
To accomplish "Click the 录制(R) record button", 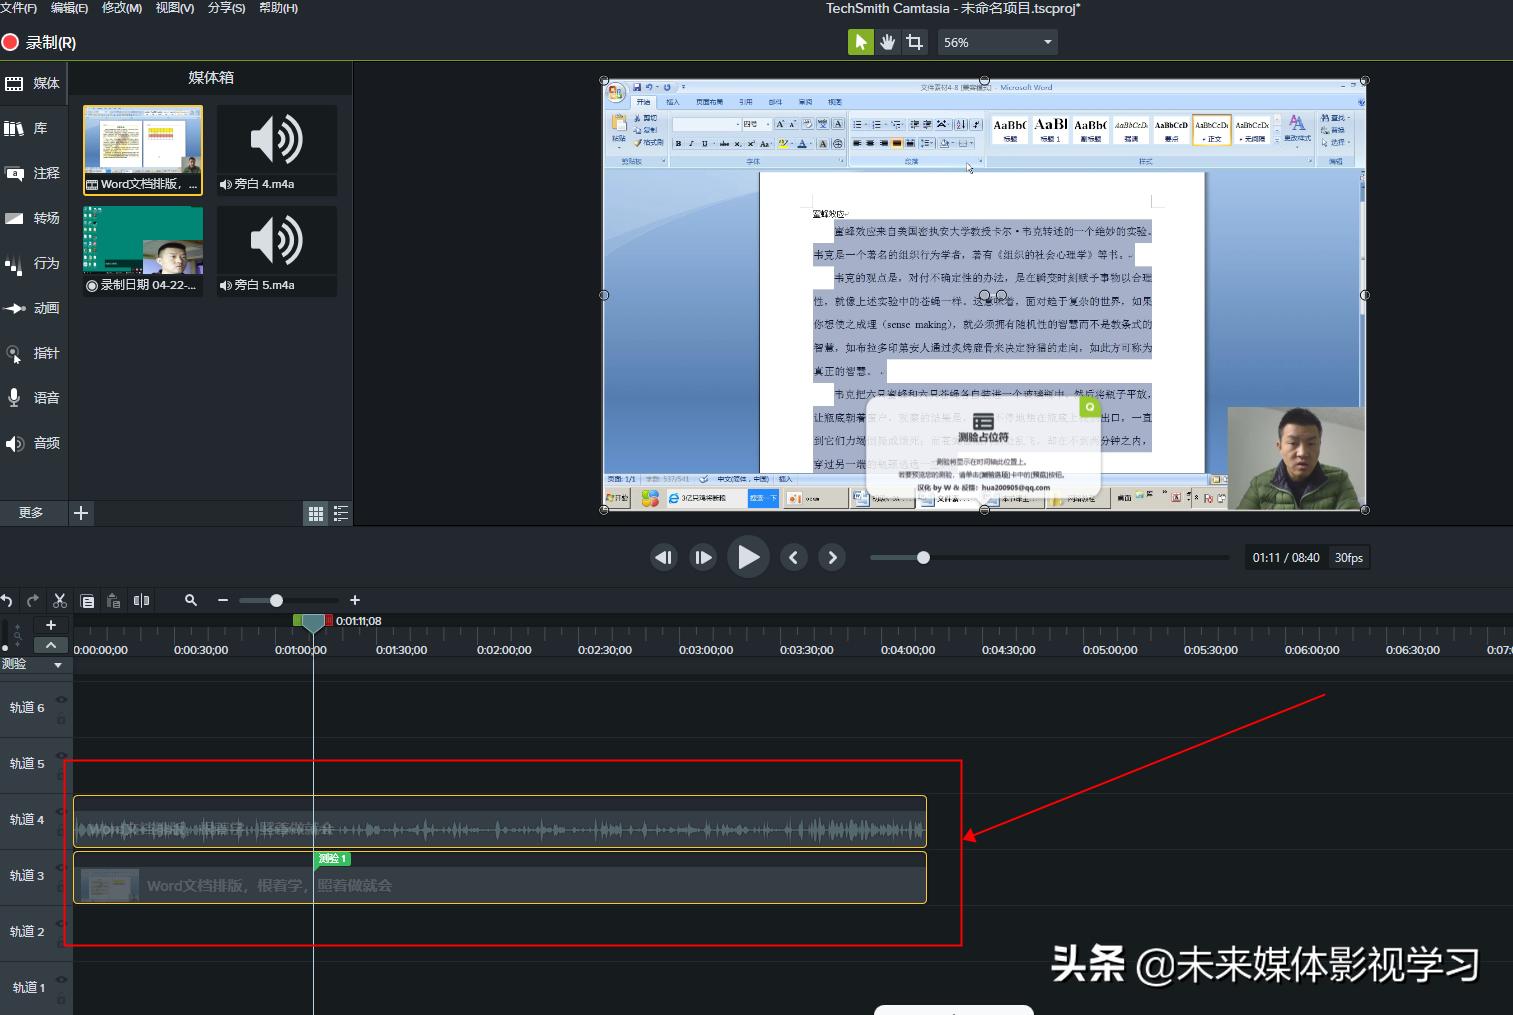I will [40, 42].
